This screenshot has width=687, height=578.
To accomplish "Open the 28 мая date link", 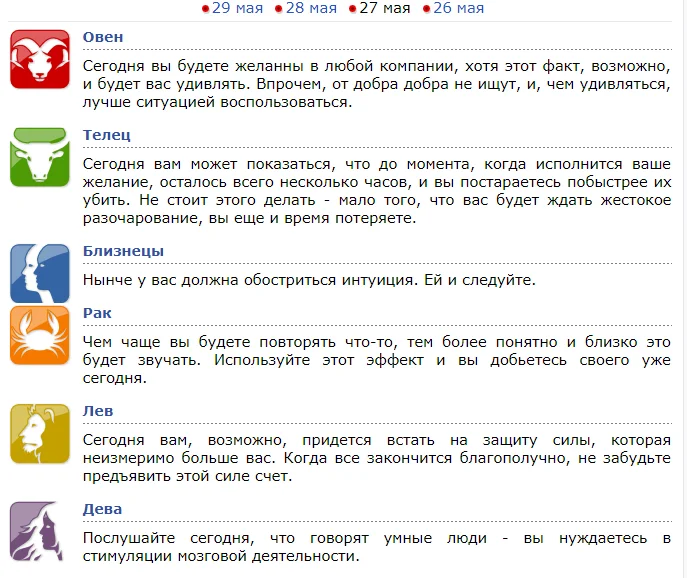I will [x=311, y=8].
